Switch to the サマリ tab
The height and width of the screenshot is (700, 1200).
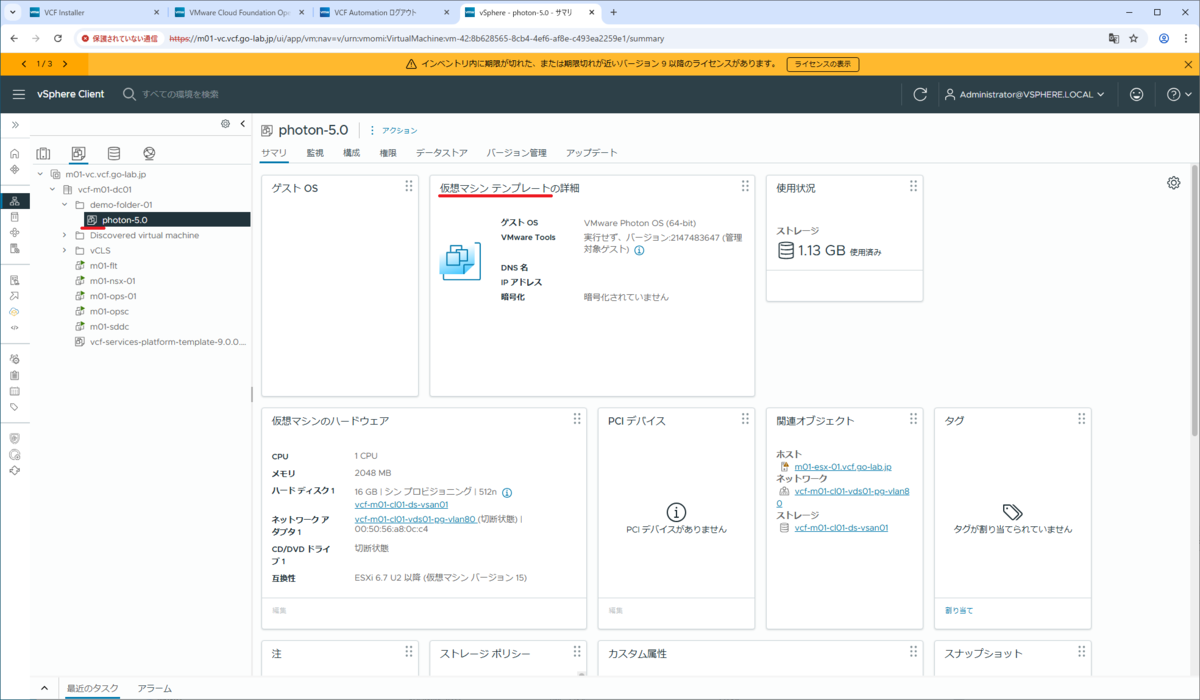[274, 153]
